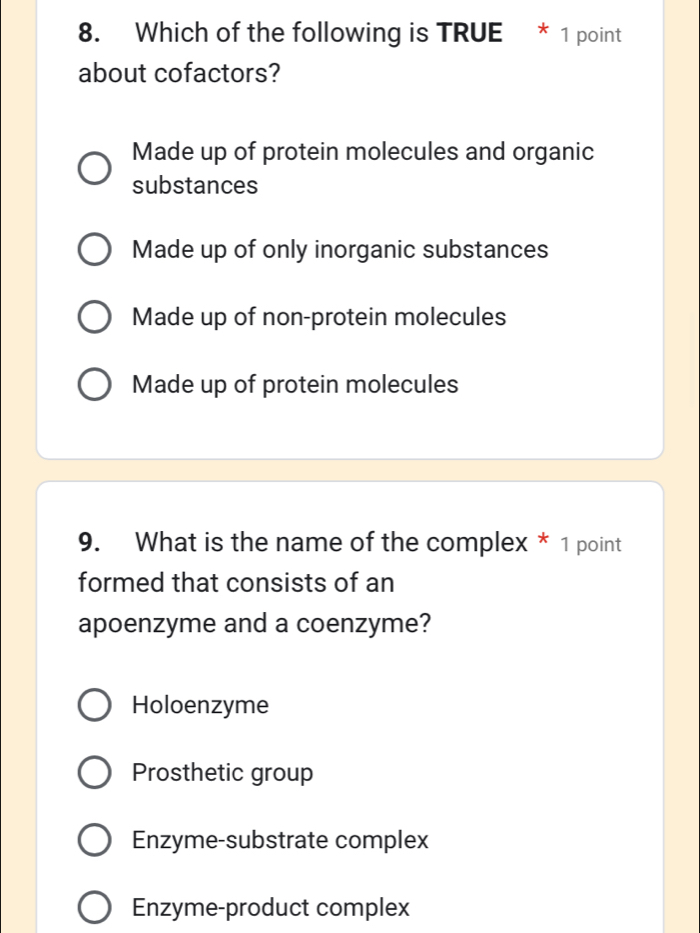Select "Enzyme-product complex" option
This screenshot has width=700, height=933.
point(94,907)
